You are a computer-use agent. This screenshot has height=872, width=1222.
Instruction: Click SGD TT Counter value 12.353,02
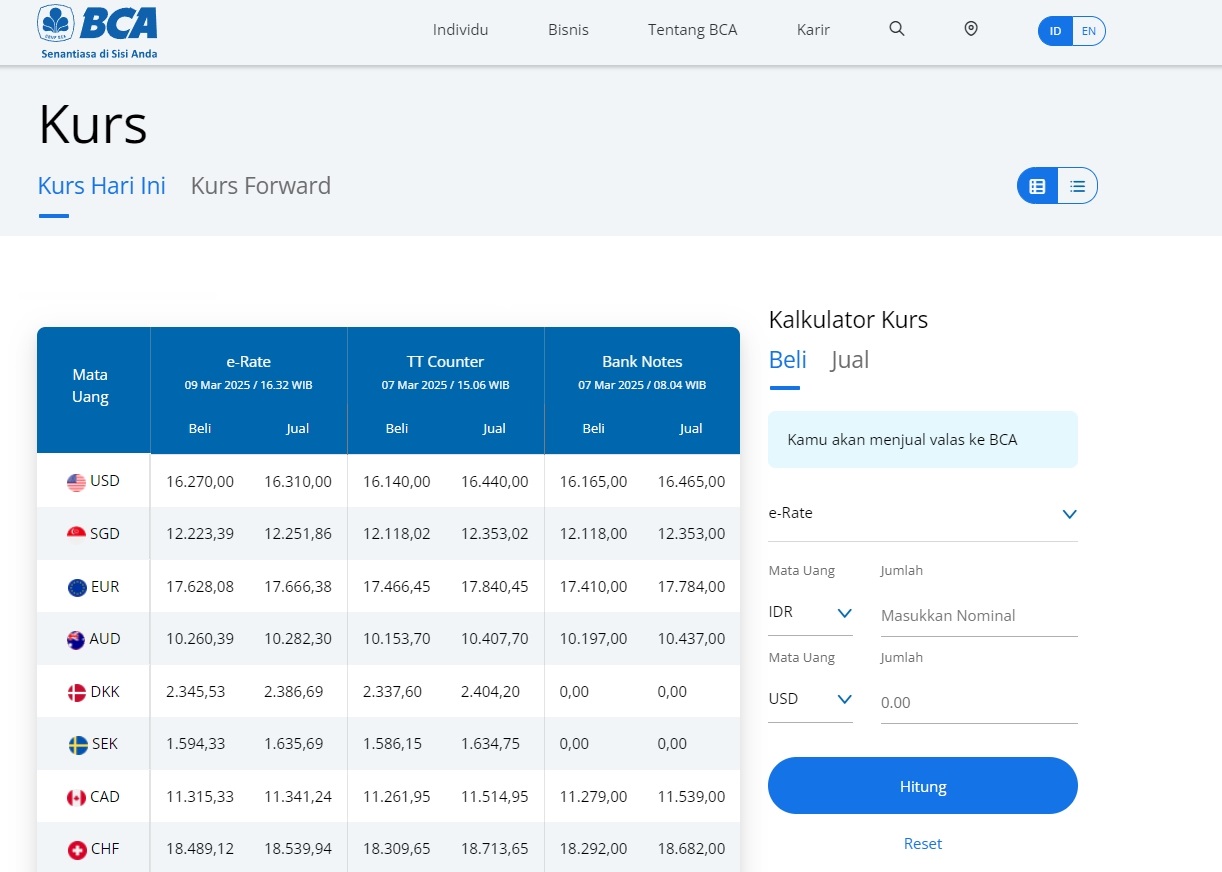[495, 534]
